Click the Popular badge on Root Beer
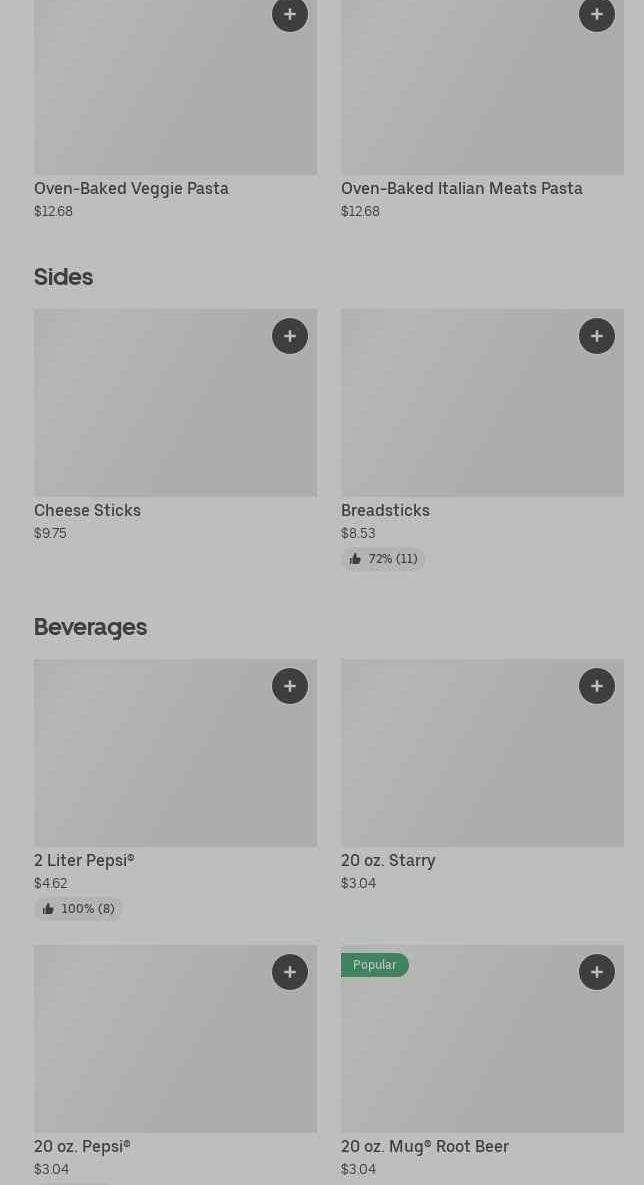The height and width of the screenshot is (1185, 644). pos(374,965)
